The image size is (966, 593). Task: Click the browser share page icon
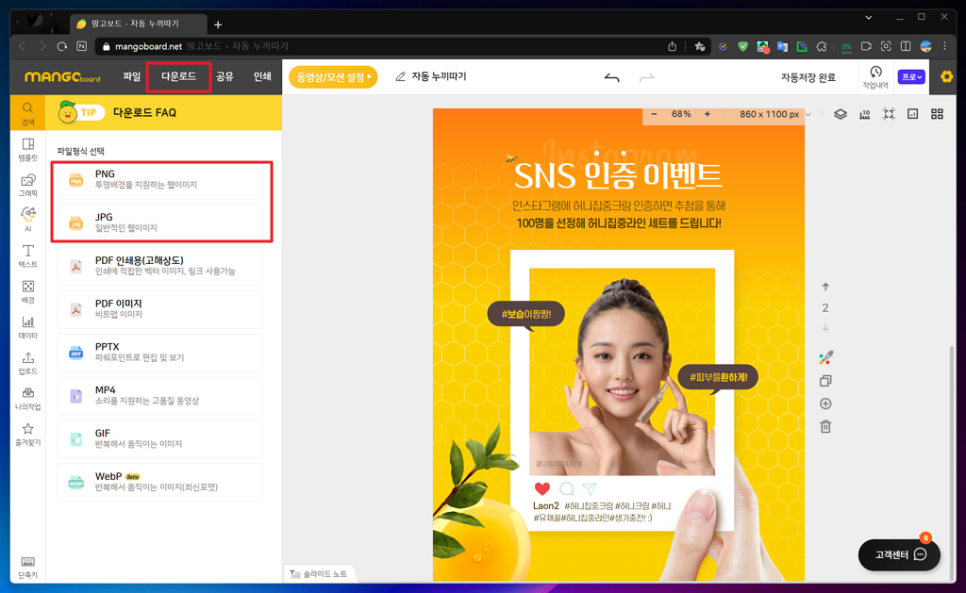click(x=672, y=46)
